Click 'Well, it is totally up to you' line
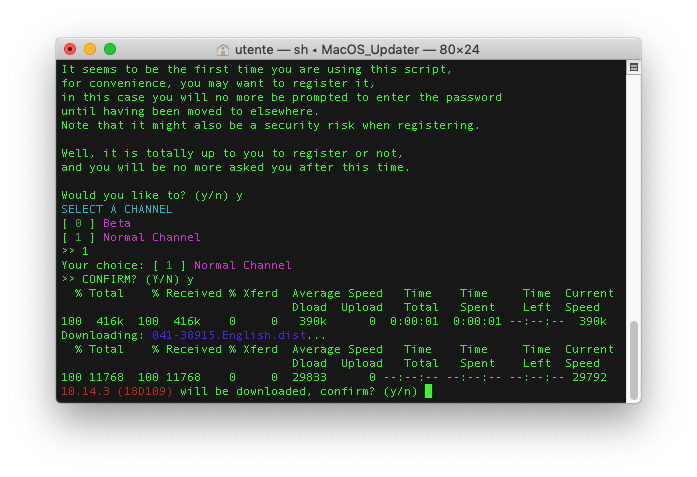Image resolution: width=697 pixels, height=477 pixels. 232,153
